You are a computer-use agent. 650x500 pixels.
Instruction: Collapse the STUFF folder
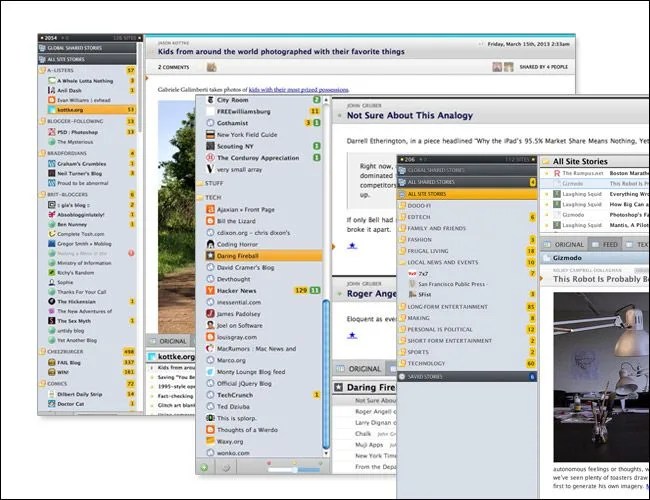pyautogui.click(x=200, y=183)
